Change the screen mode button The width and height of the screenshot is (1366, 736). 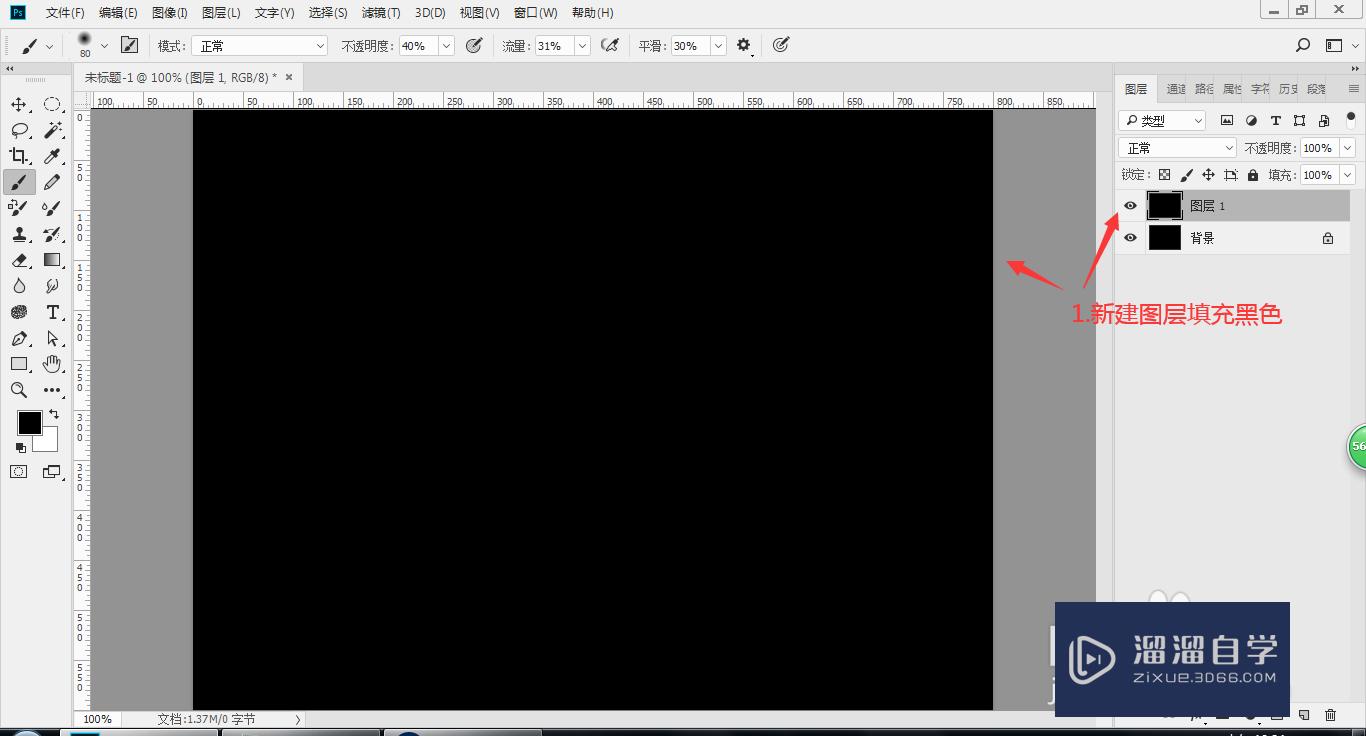coord(52,472)
